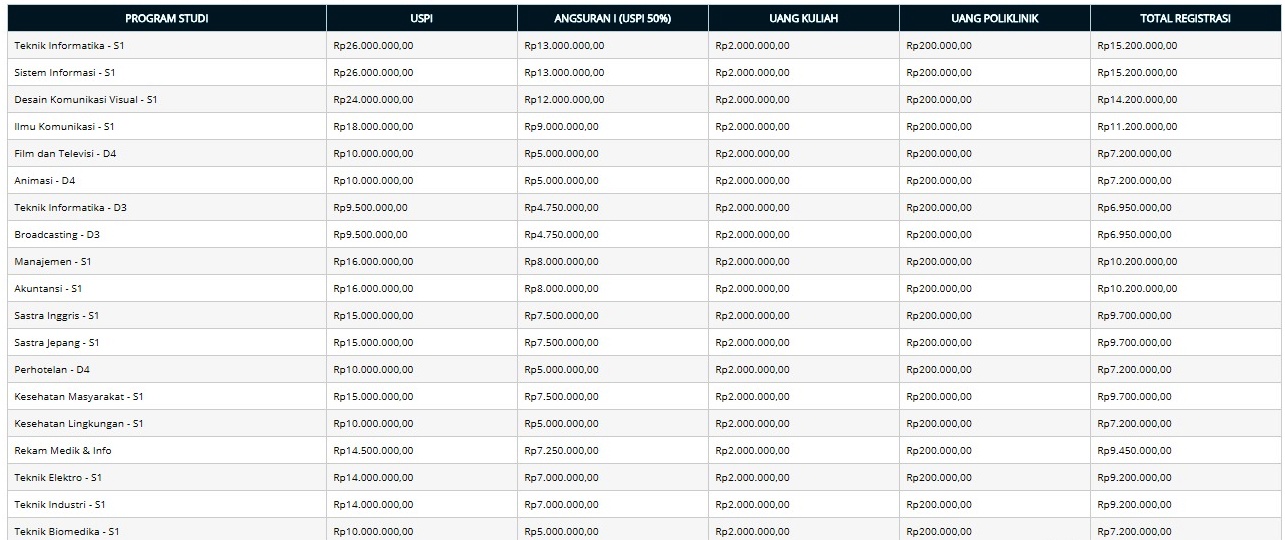The height and width of the screenshot is (540, 1285).
Task: Click the PROGRAM STUDI column header
Action: (x=166, y=18)
